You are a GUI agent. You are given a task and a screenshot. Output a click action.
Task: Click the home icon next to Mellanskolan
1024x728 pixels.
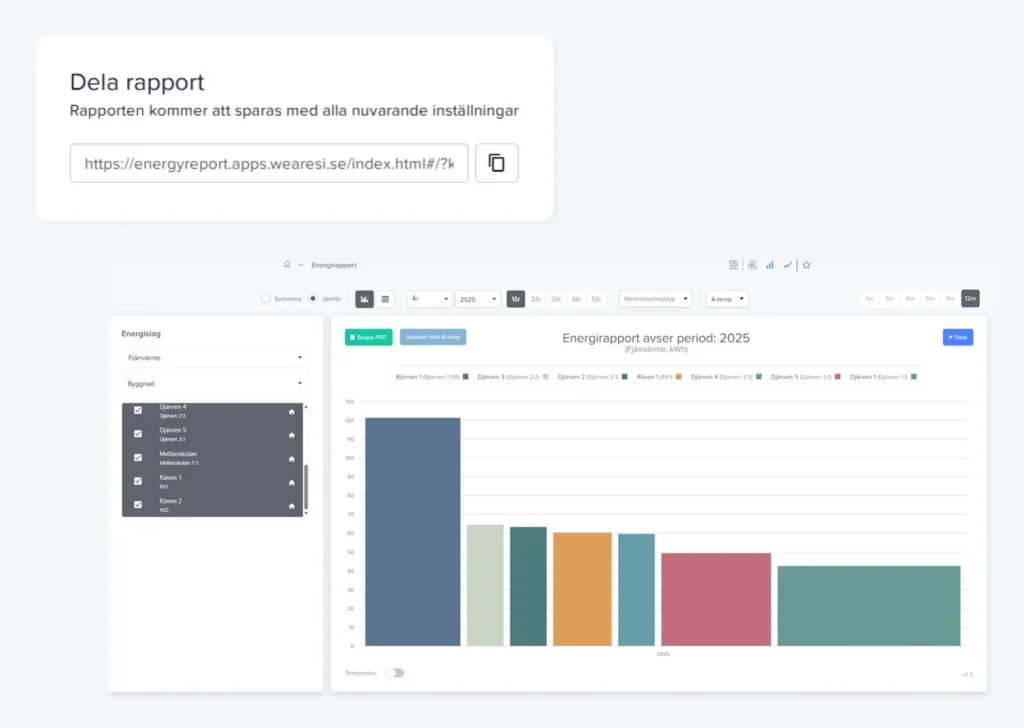[x=292, y=458]
